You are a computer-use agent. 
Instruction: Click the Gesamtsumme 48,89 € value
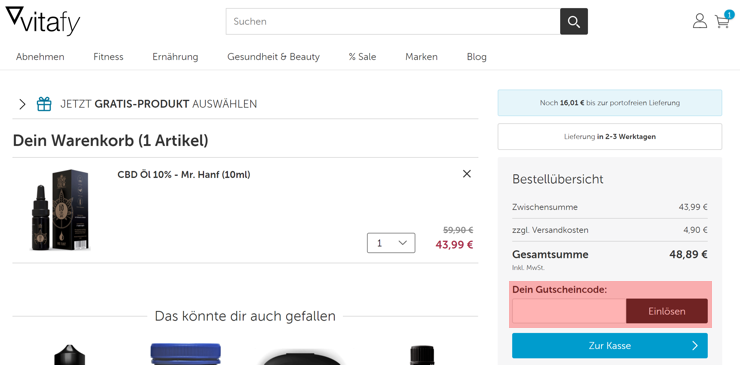688,255
